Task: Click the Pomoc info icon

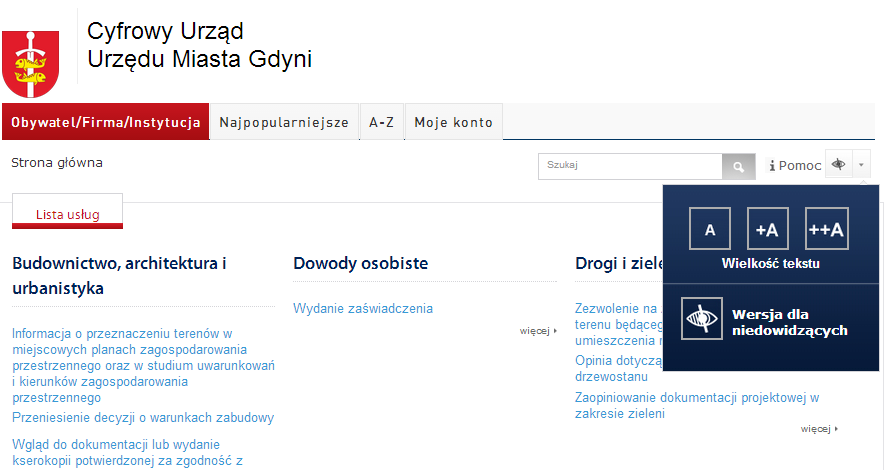Action: 772,166
